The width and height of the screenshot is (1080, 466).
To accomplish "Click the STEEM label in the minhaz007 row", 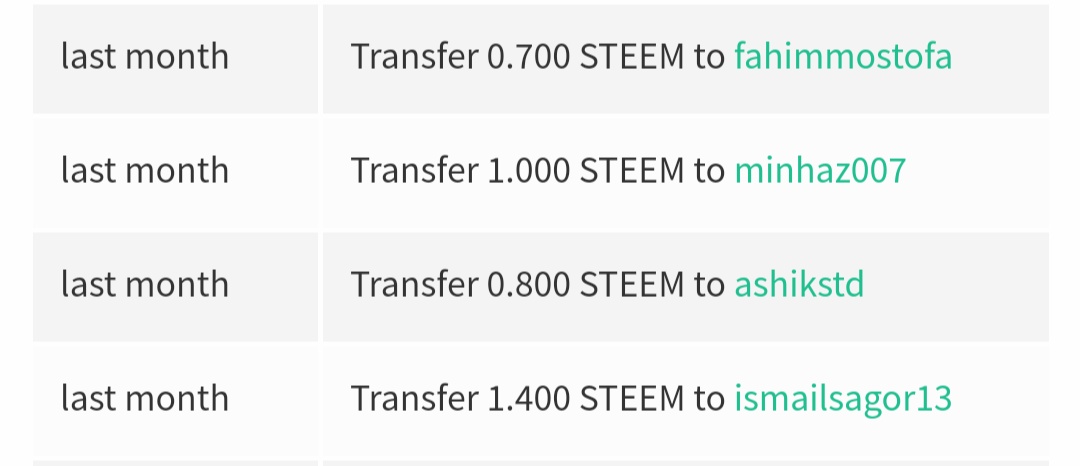I will point(632,171).
